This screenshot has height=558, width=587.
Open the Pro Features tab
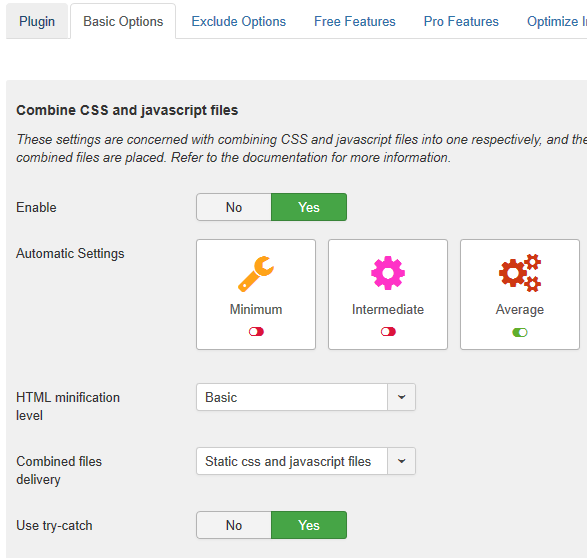point(461,21)
